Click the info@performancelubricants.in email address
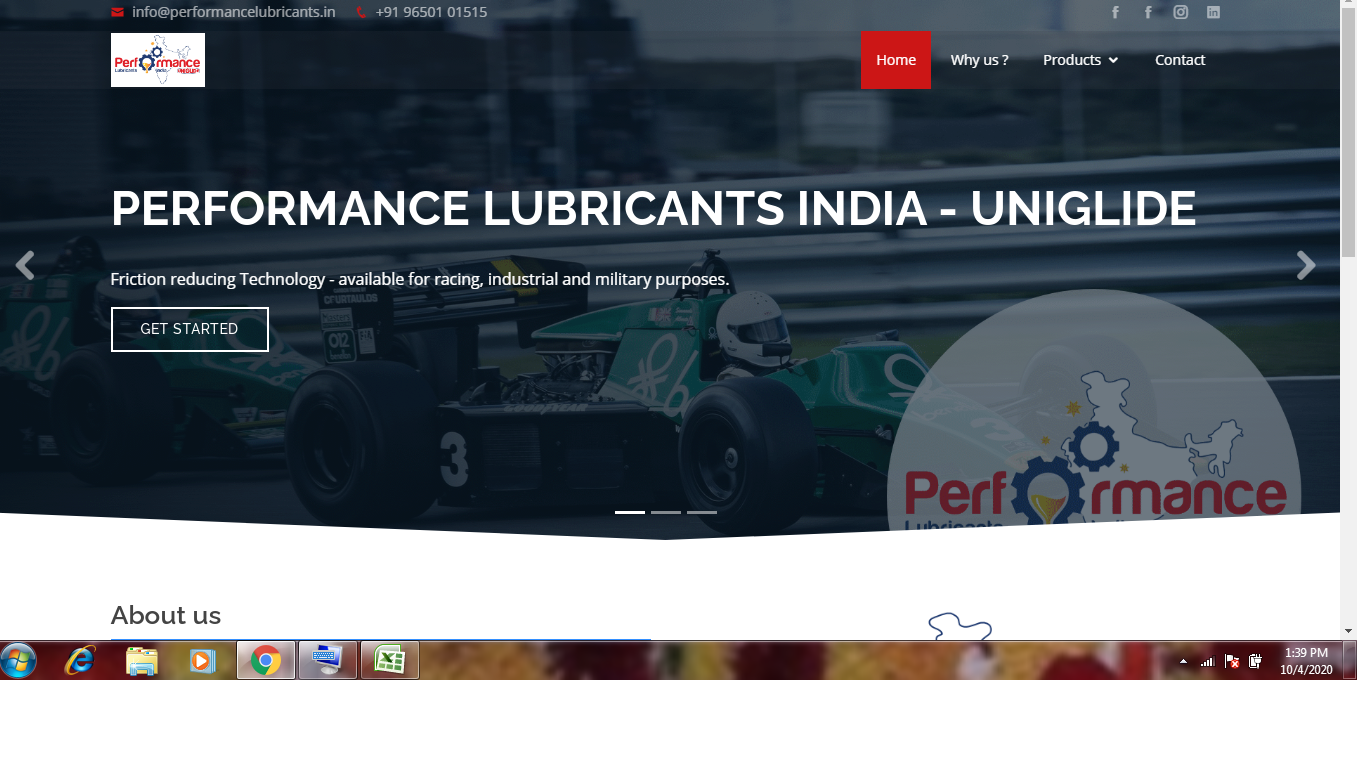Image resolution: width=1366 pixels, height=768 pixels. (234, 12)
